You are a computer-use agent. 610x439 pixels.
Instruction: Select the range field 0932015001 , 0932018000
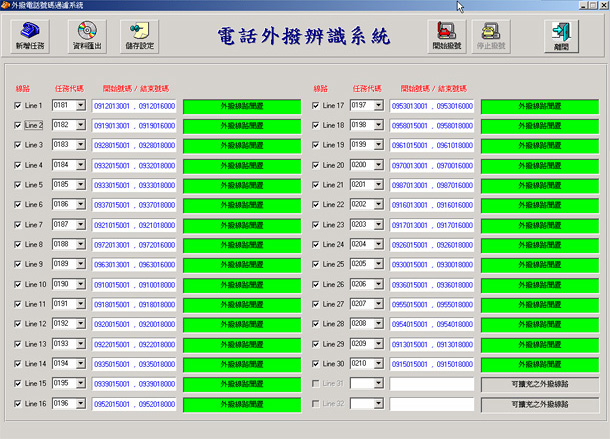(134, 166)
